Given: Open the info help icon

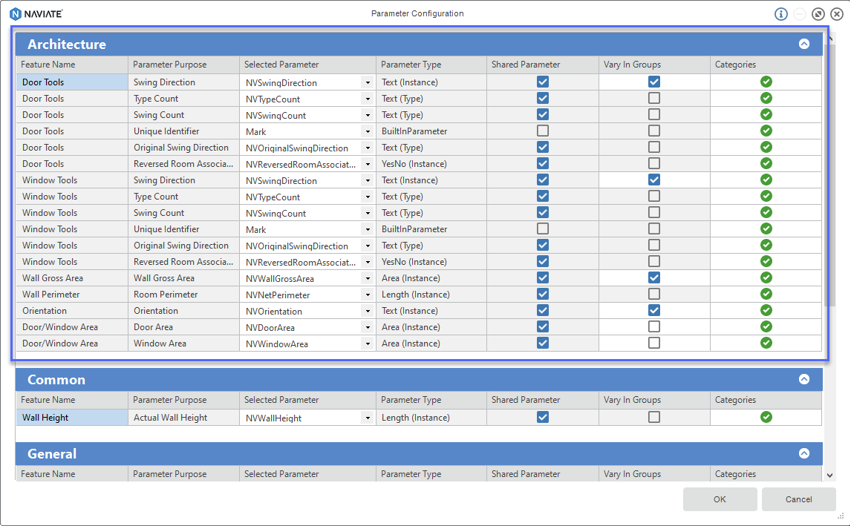Looking at the screenshot, I should pyautogui.click(x=781, y=14).
